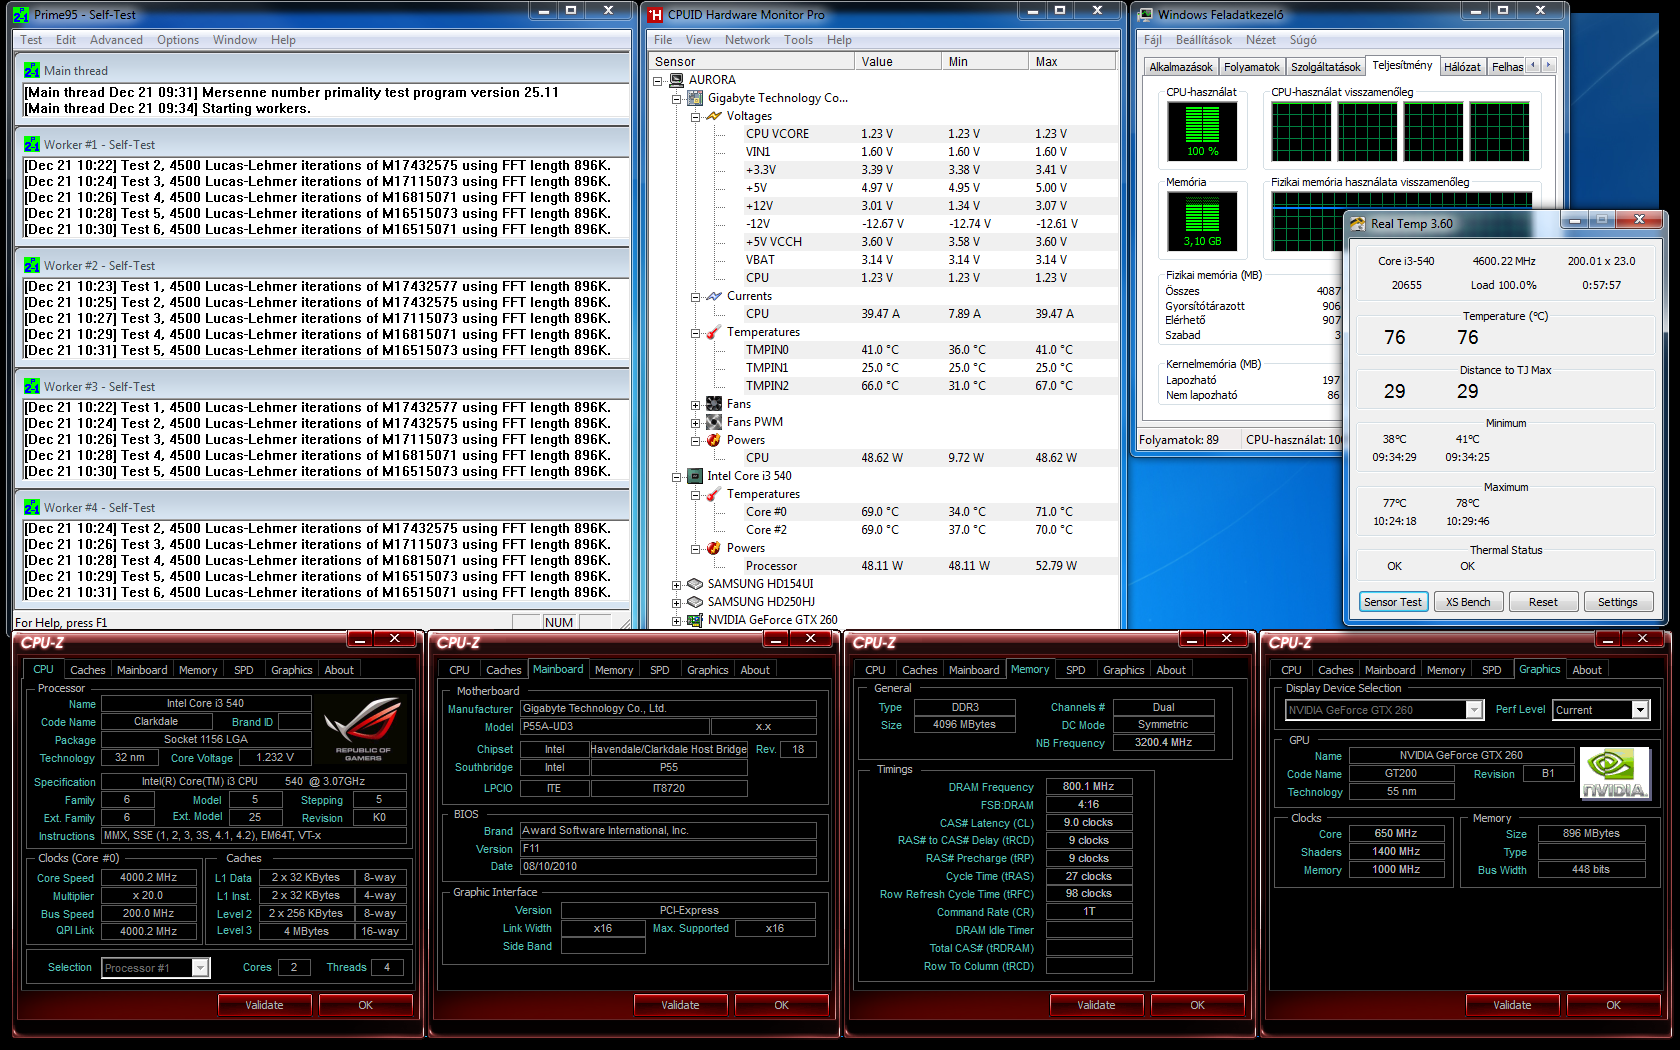Open the Nézet menu in Feladatkezelő
The height and width of the screenshot is (1050, 1680).
[1260, 40]
